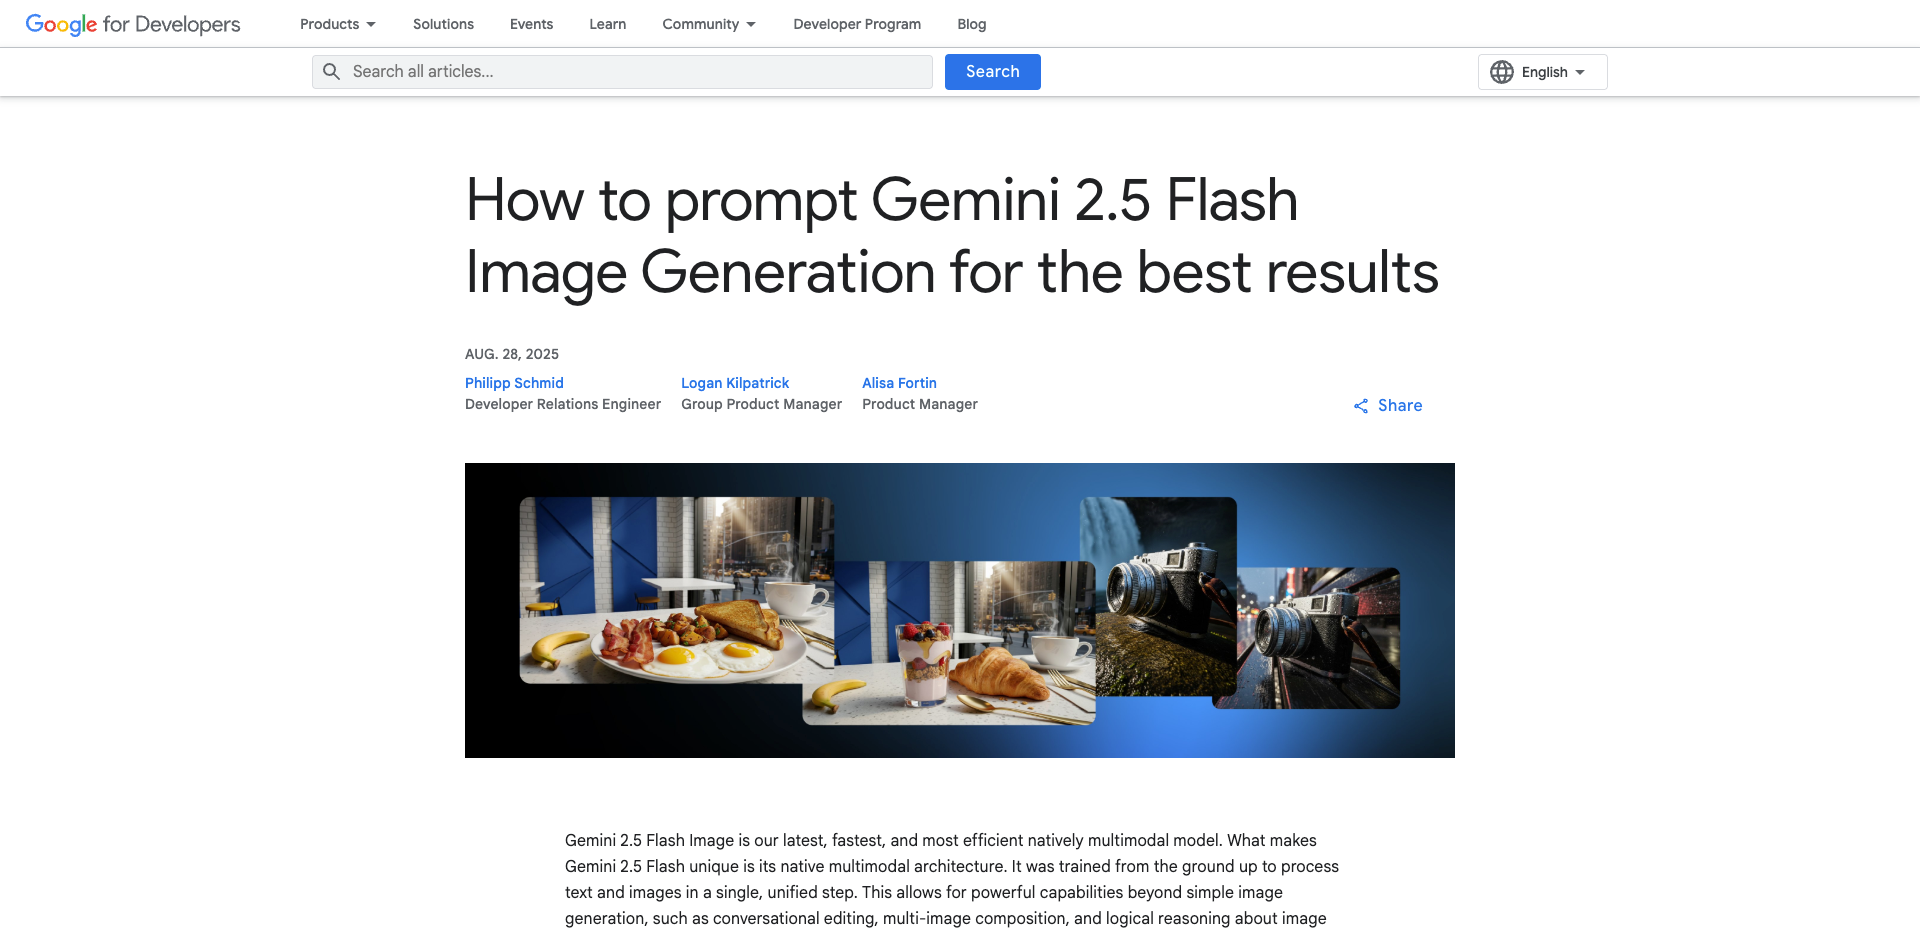Click the Share link text

[x=1400, y=405]
